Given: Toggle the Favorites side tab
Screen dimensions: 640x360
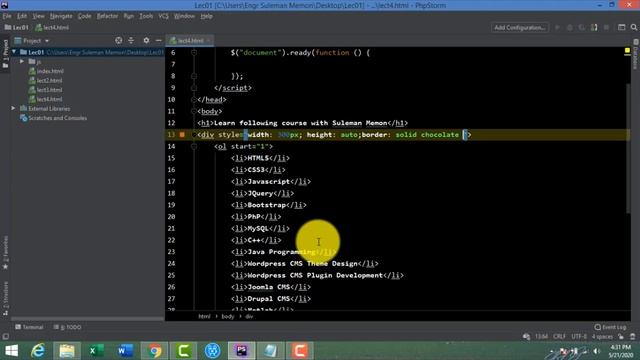Looking at the screenshot, I should [x=5, y=252].
